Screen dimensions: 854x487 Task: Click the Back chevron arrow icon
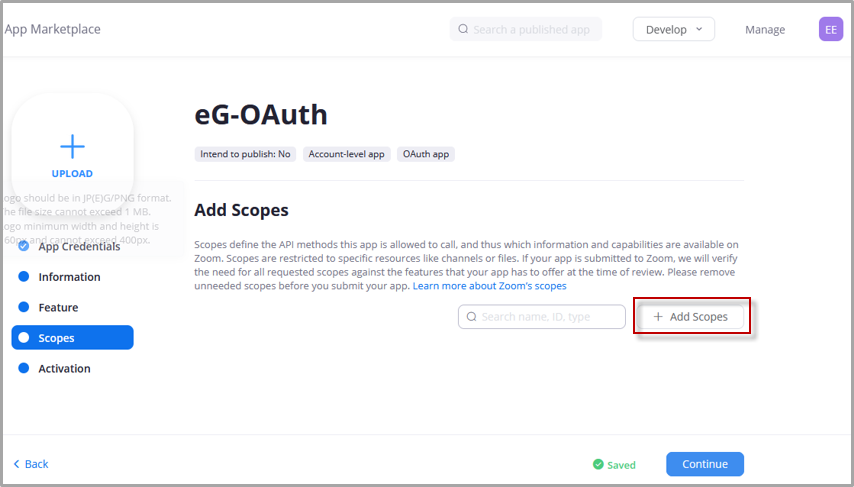pos(16,464)
